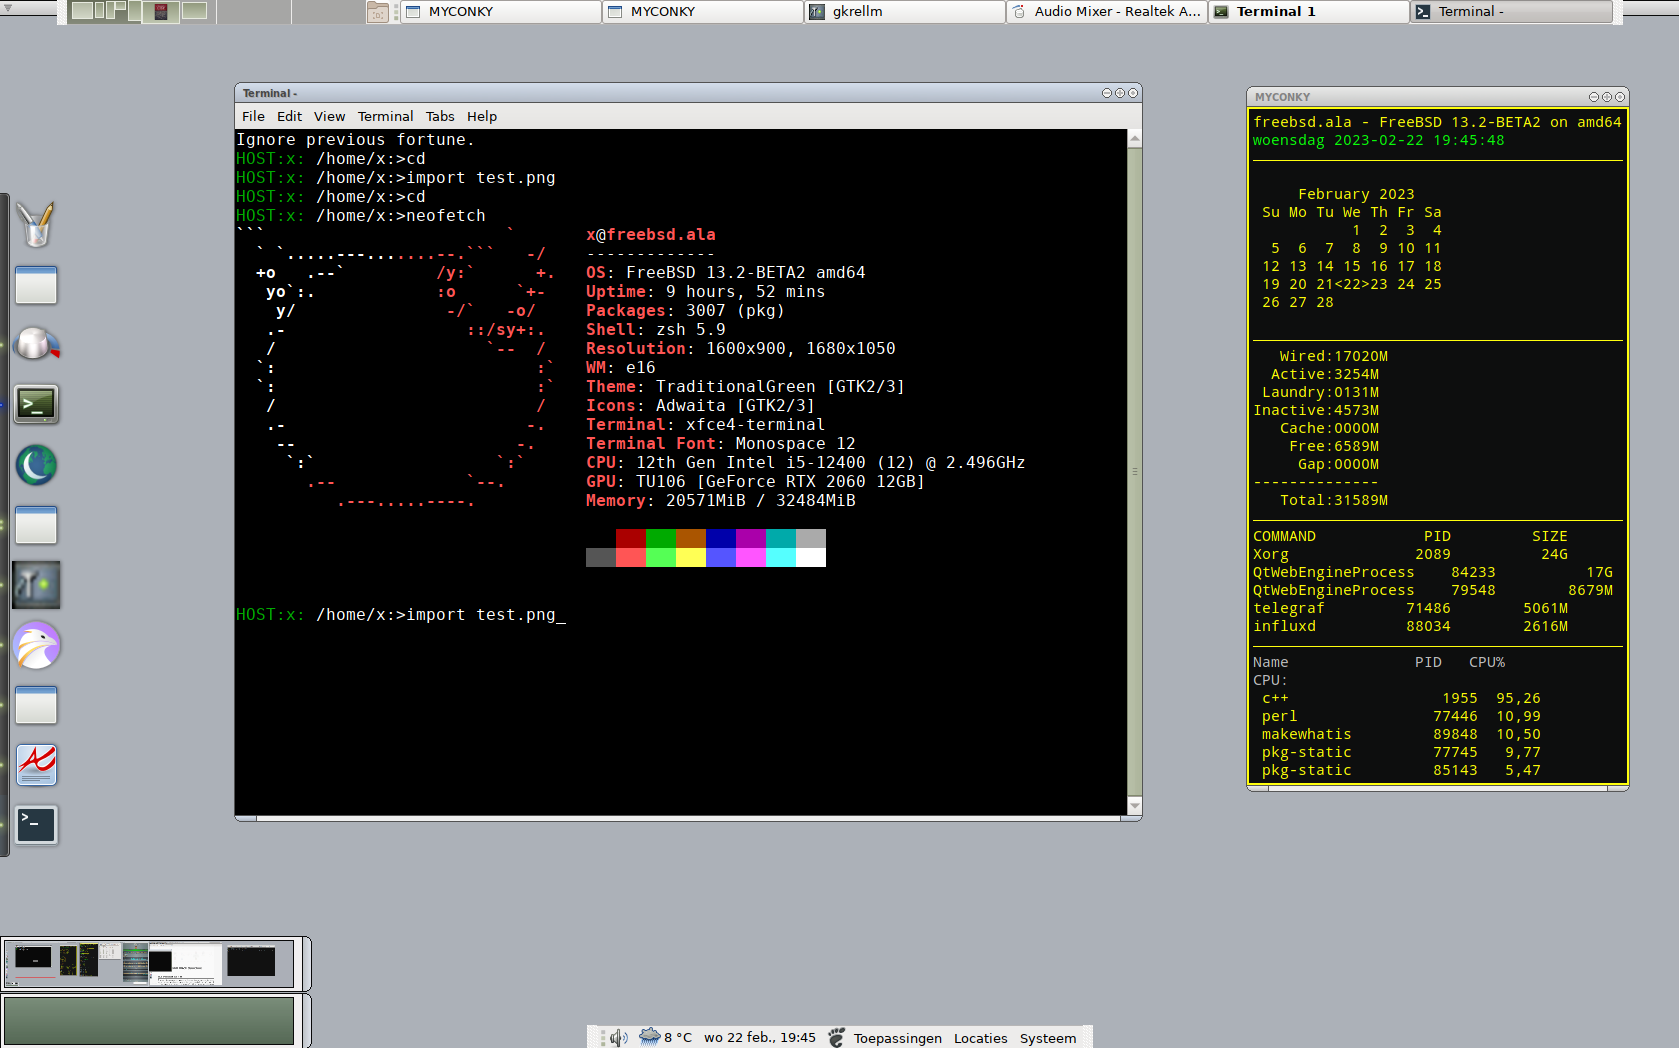Click the bright cyan color block in neofetch
Screen dimensions: 1679x1048
[x=781, y=557]
